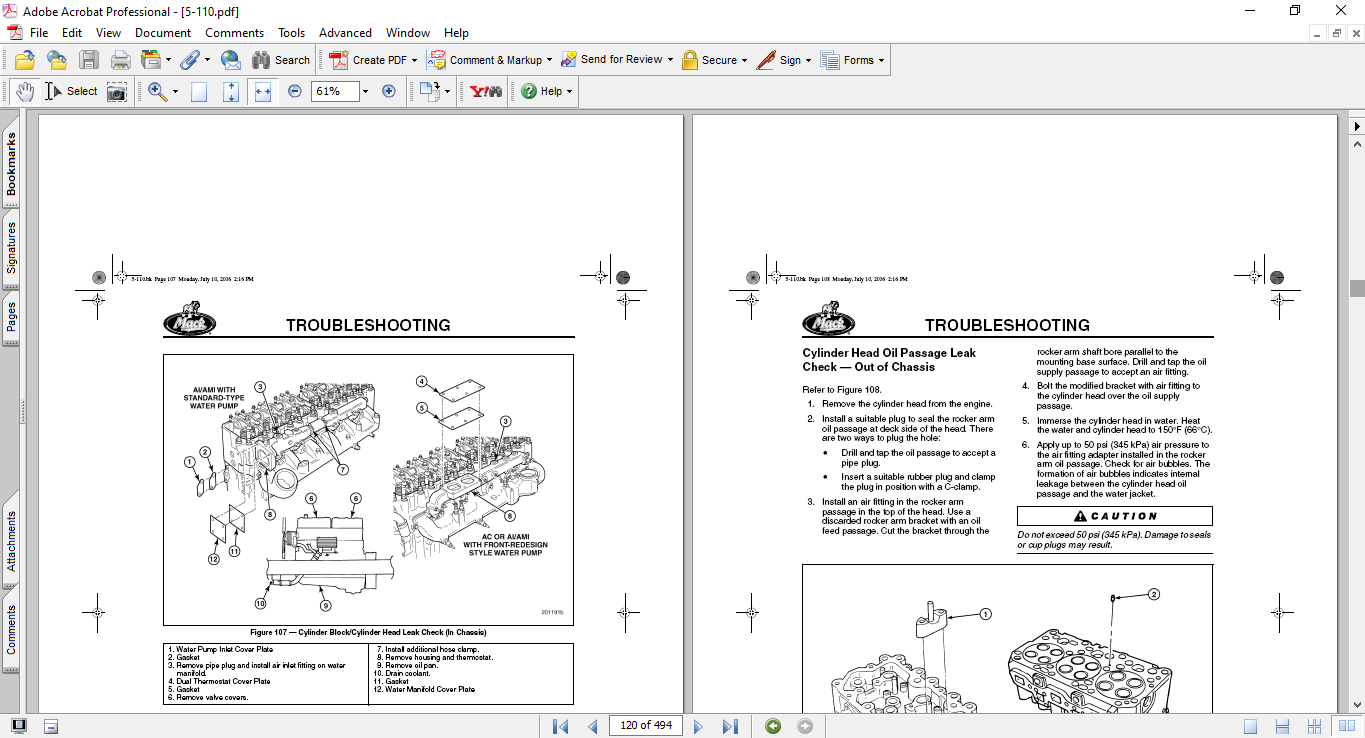The image size is (1365, 738).
Task: Show the Pages side panel tab
Action: point(11,319)
